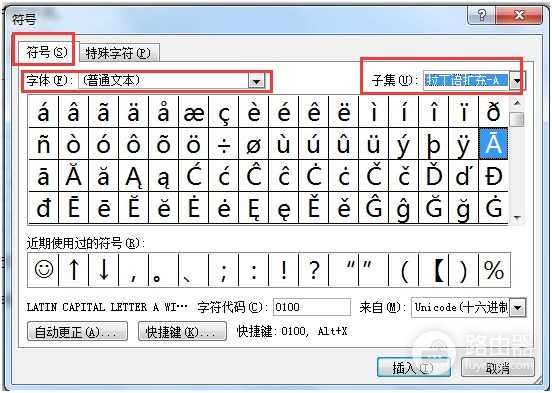Click the 拉丁语扩充-A subset field
Image resolution: width=552 pixels, height=393 pixels.
tap(466, 81)
